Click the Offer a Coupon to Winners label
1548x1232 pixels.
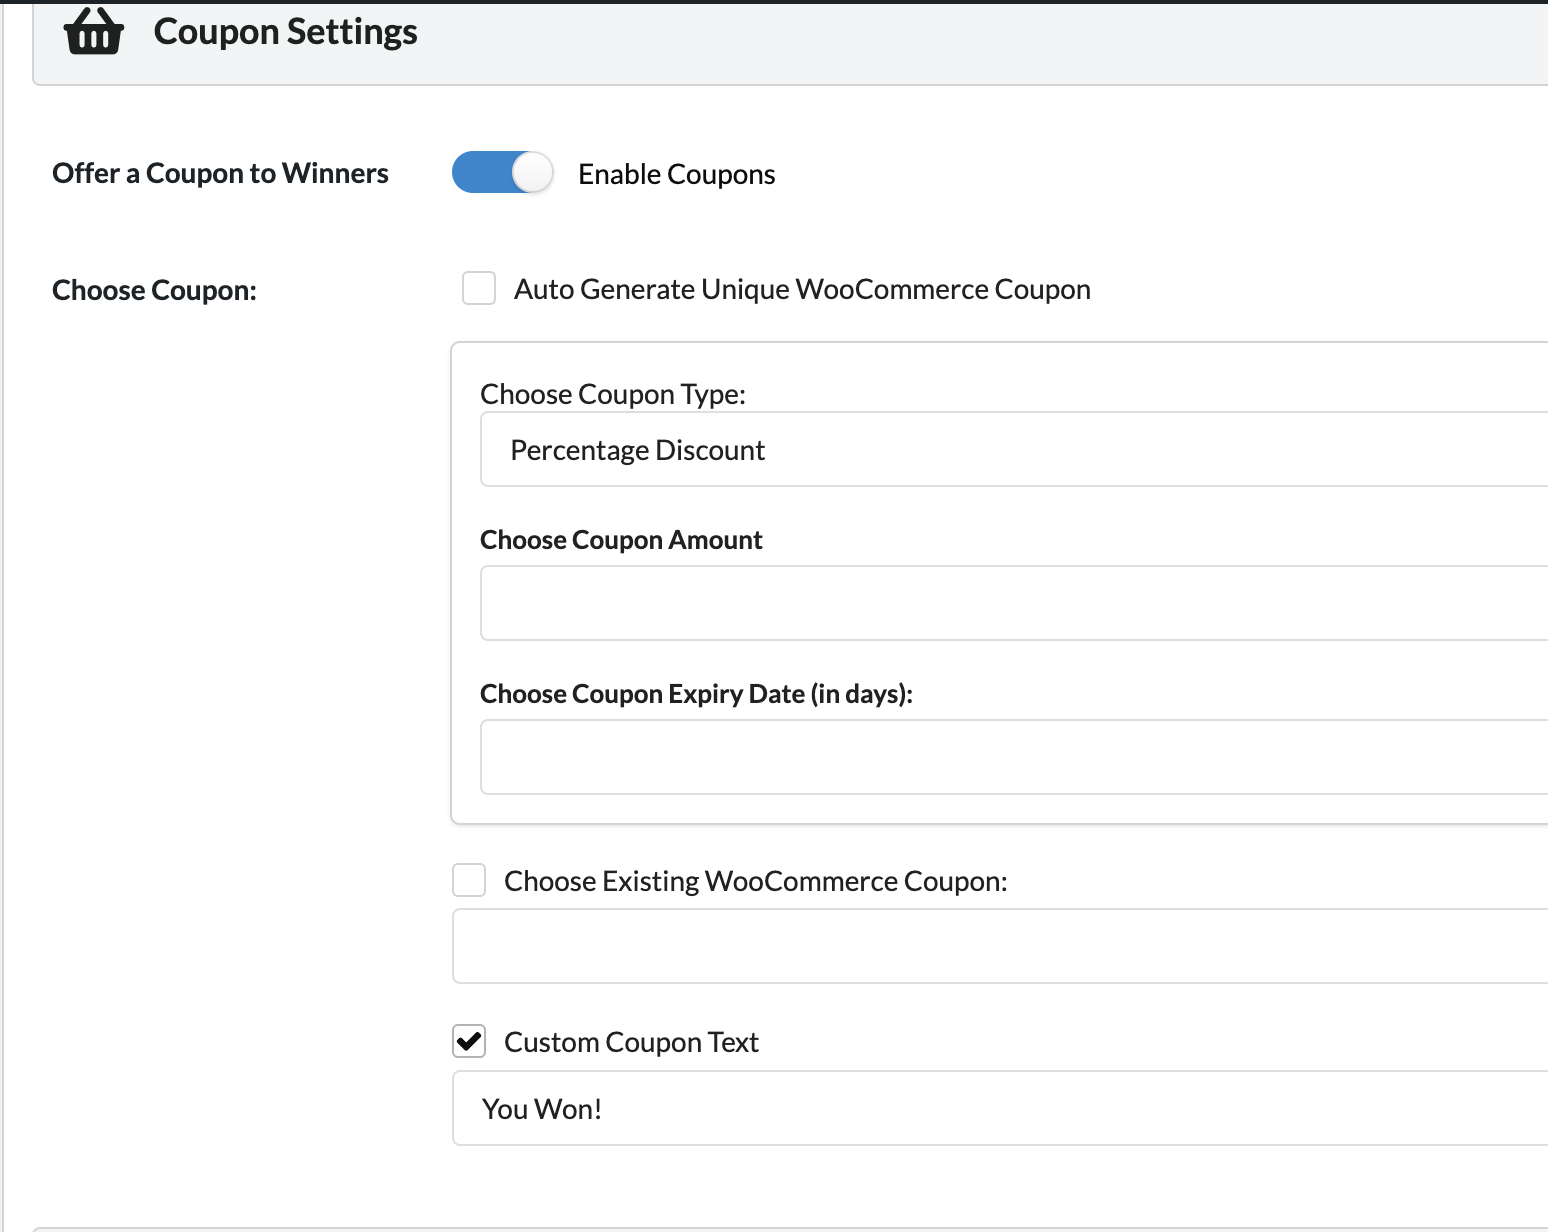pos(220,173)
